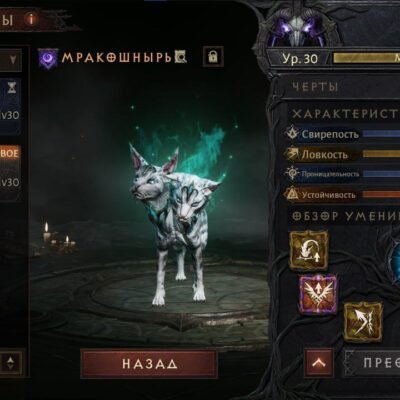This screenshot has height=400, width=400.
Task: Expand the red up-chevron button
Action: coord(319,363)
